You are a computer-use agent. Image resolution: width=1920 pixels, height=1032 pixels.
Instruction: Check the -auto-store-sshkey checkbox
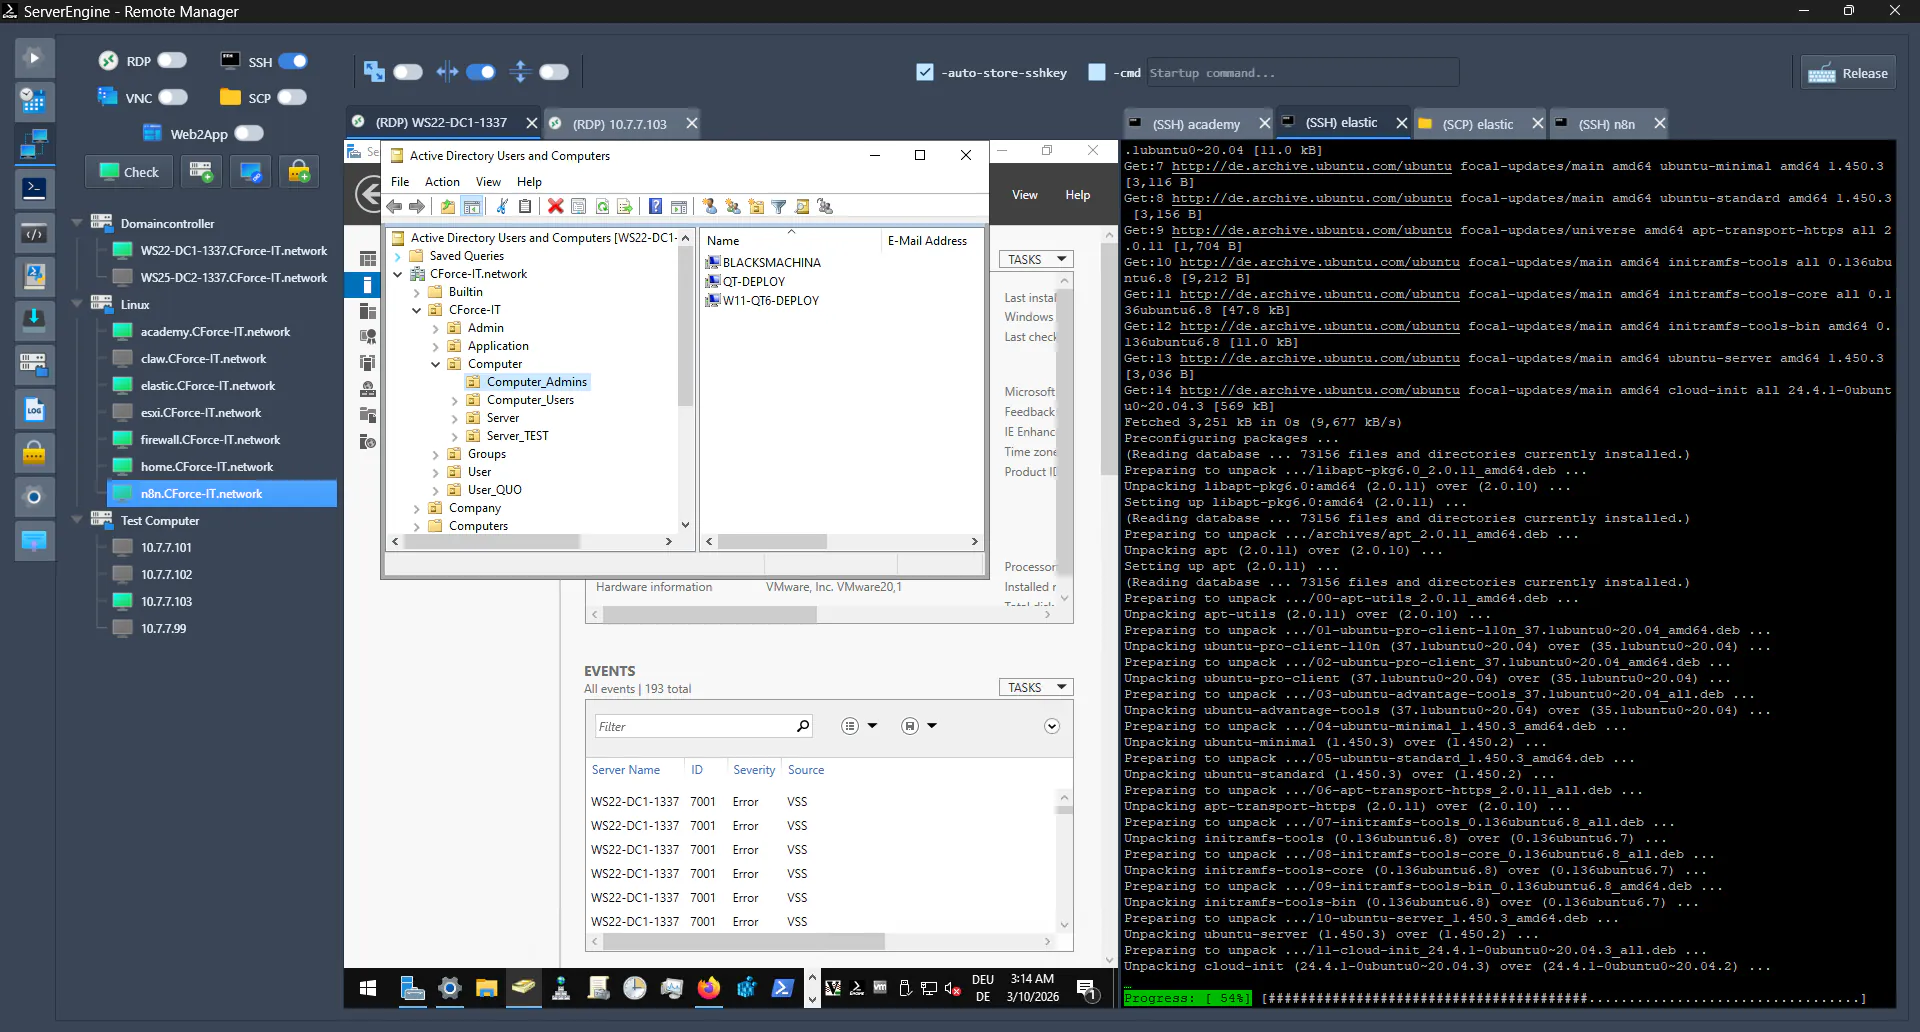[x=925, y=72]
